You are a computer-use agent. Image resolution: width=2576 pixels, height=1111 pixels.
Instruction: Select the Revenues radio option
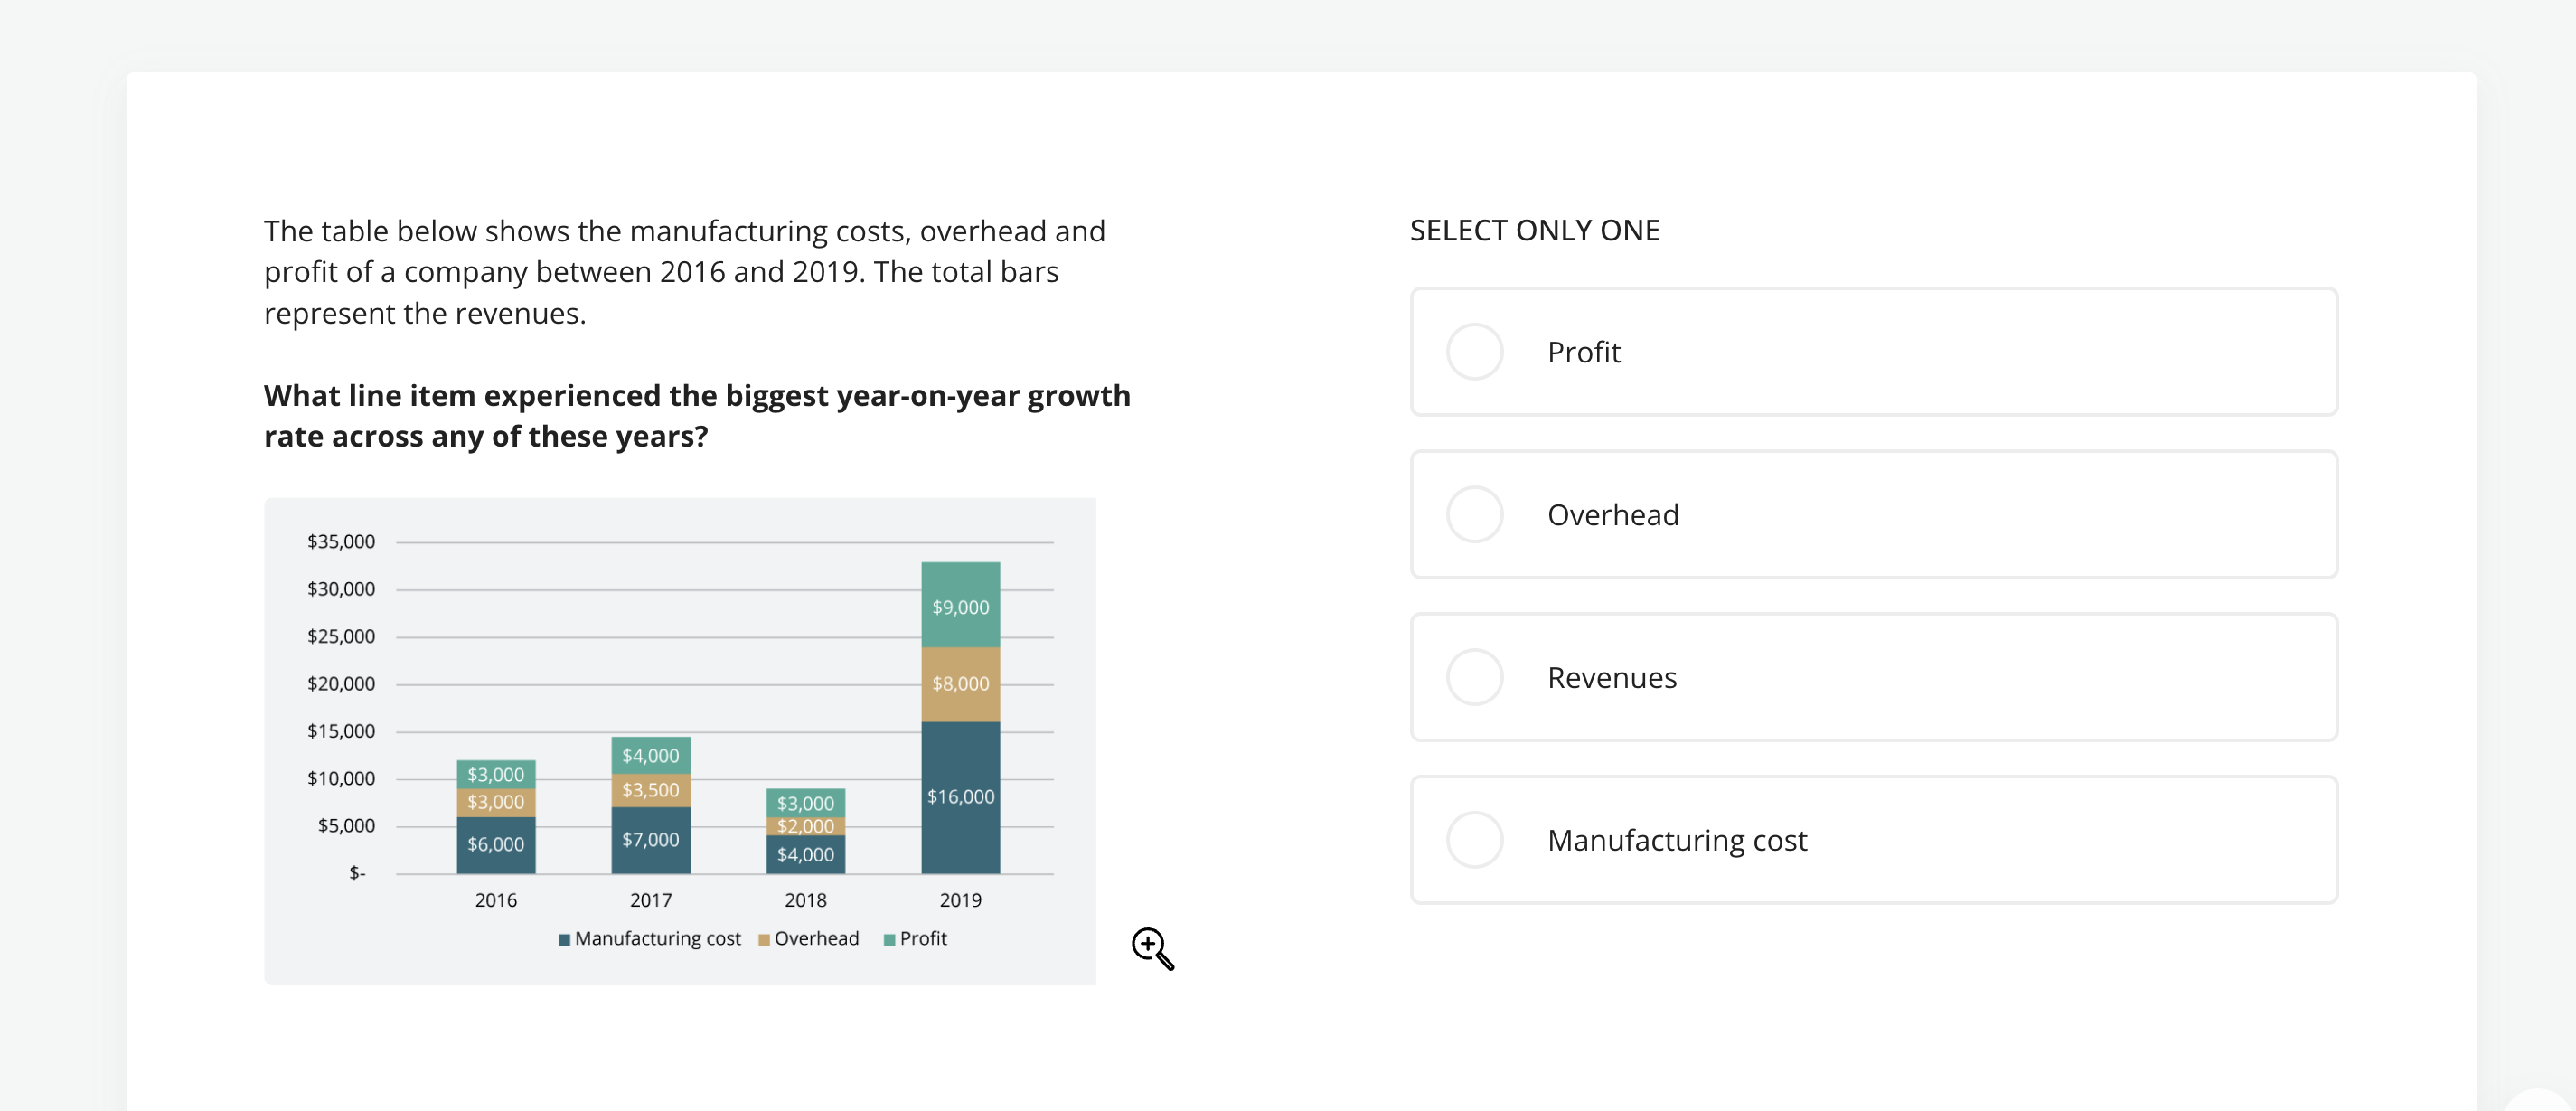(x=1474, y=678)
